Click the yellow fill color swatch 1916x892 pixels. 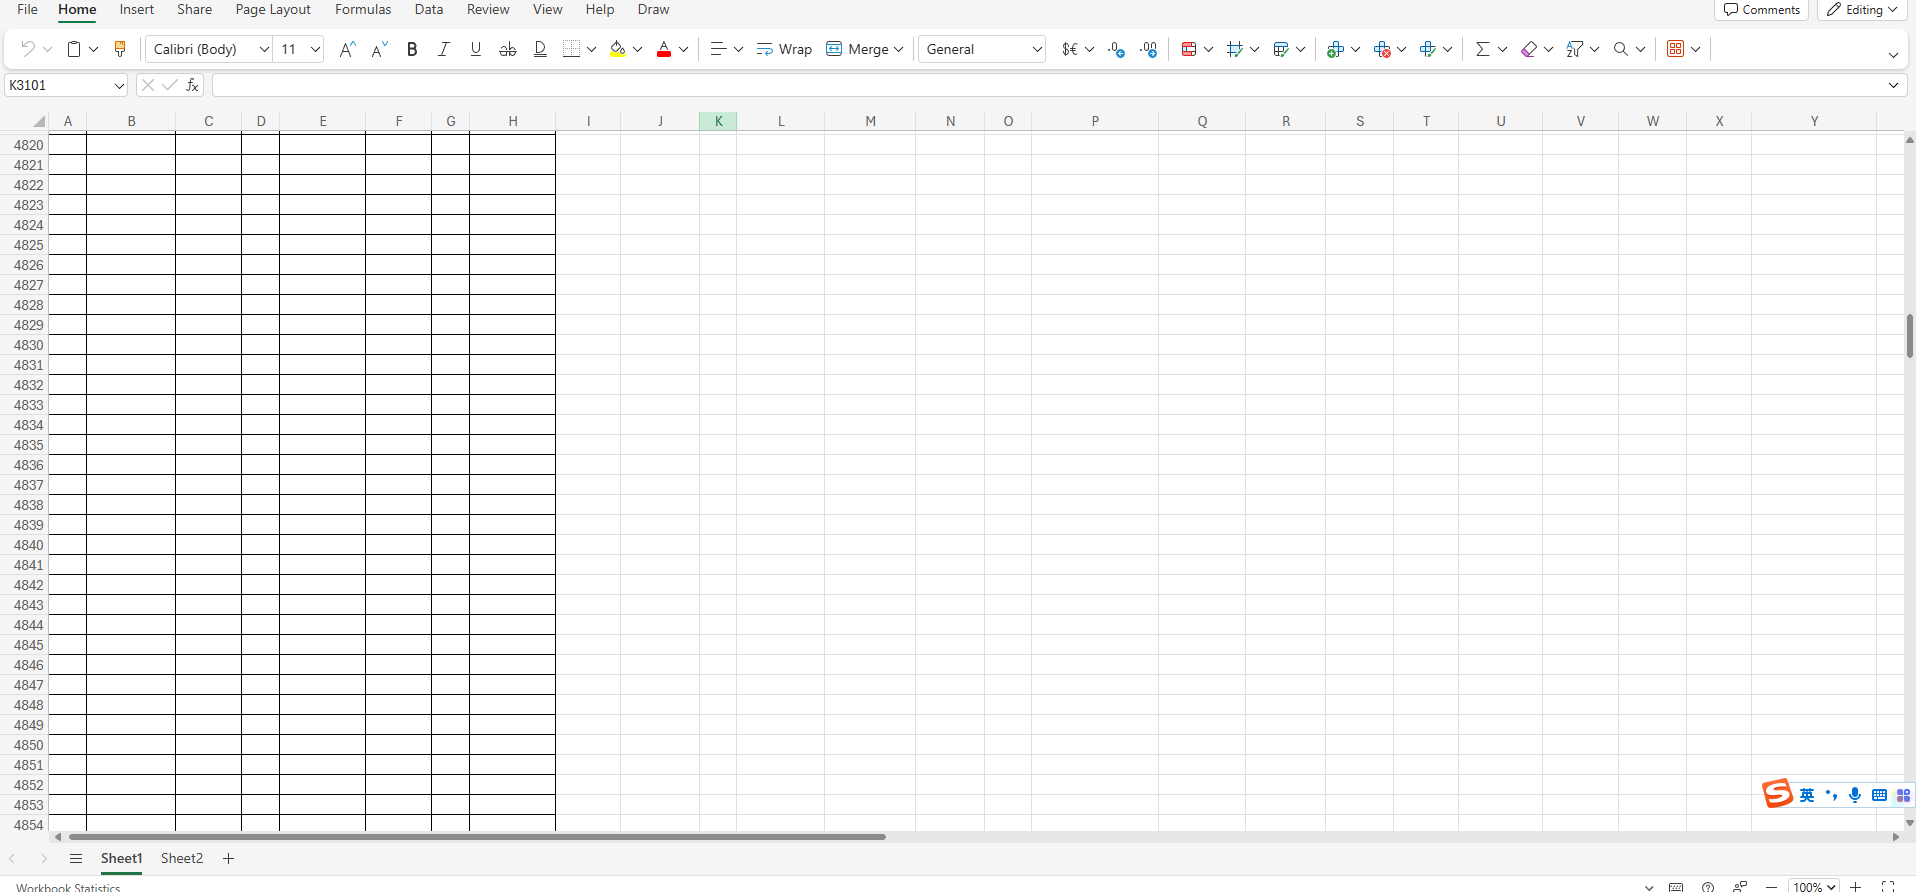click(x=617, y=49)
